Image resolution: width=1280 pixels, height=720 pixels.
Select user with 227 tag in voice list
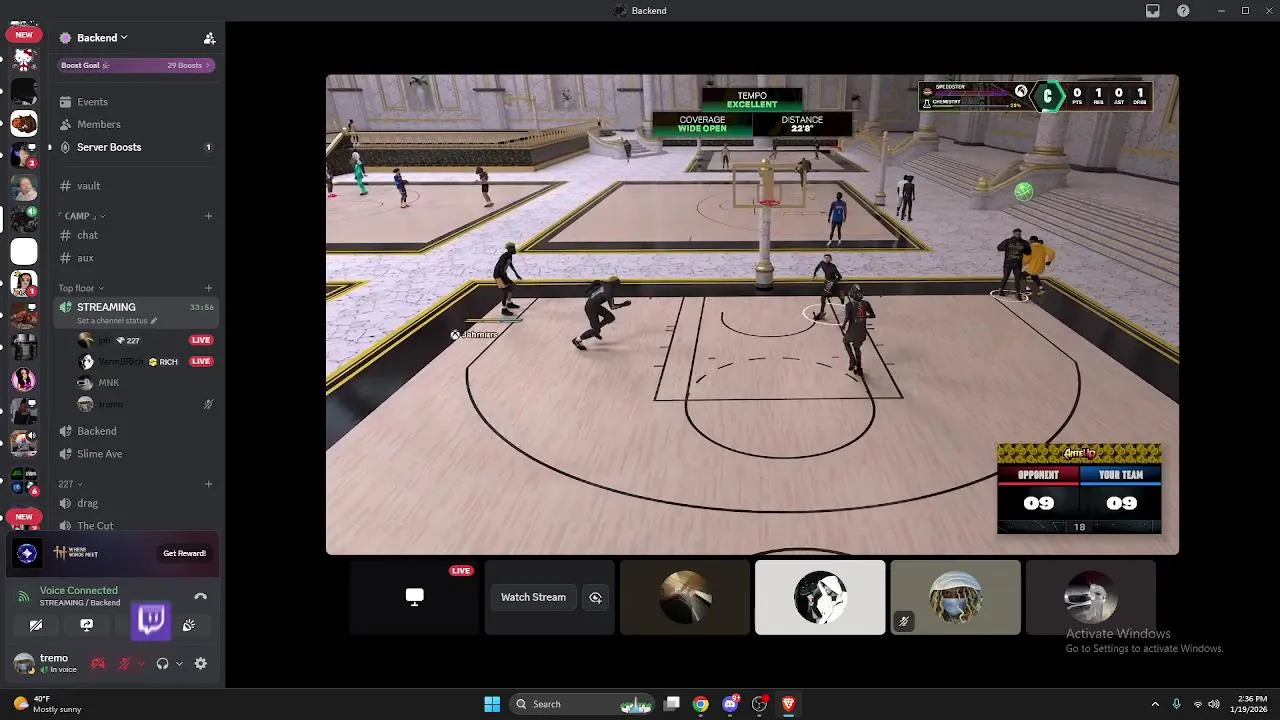(x=145, y=340)
